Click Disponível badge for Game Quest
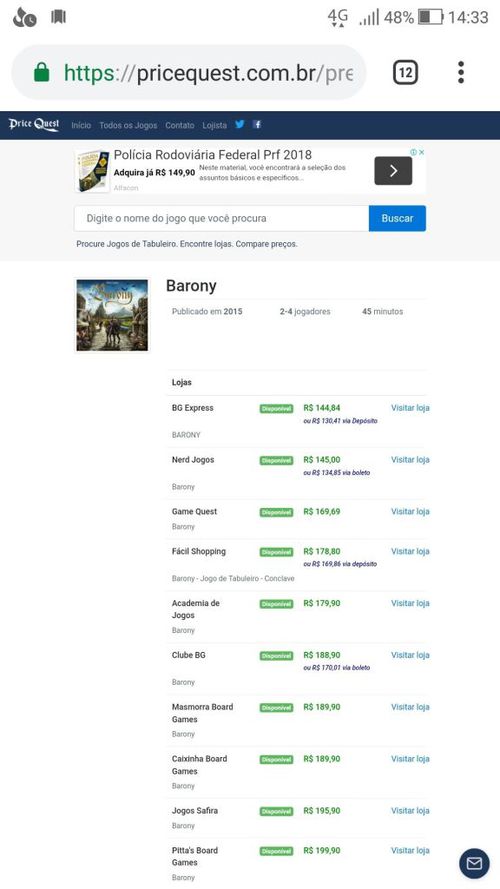 (277, 512)
